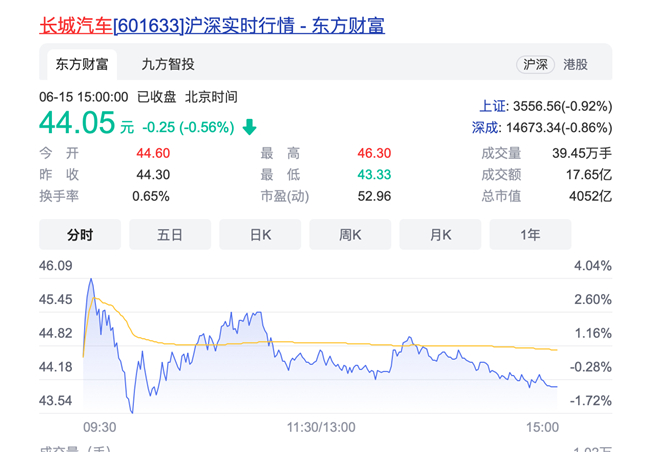Click the 最低 value 43.33
Screen dimensions: 650x452
coord(374,175)
